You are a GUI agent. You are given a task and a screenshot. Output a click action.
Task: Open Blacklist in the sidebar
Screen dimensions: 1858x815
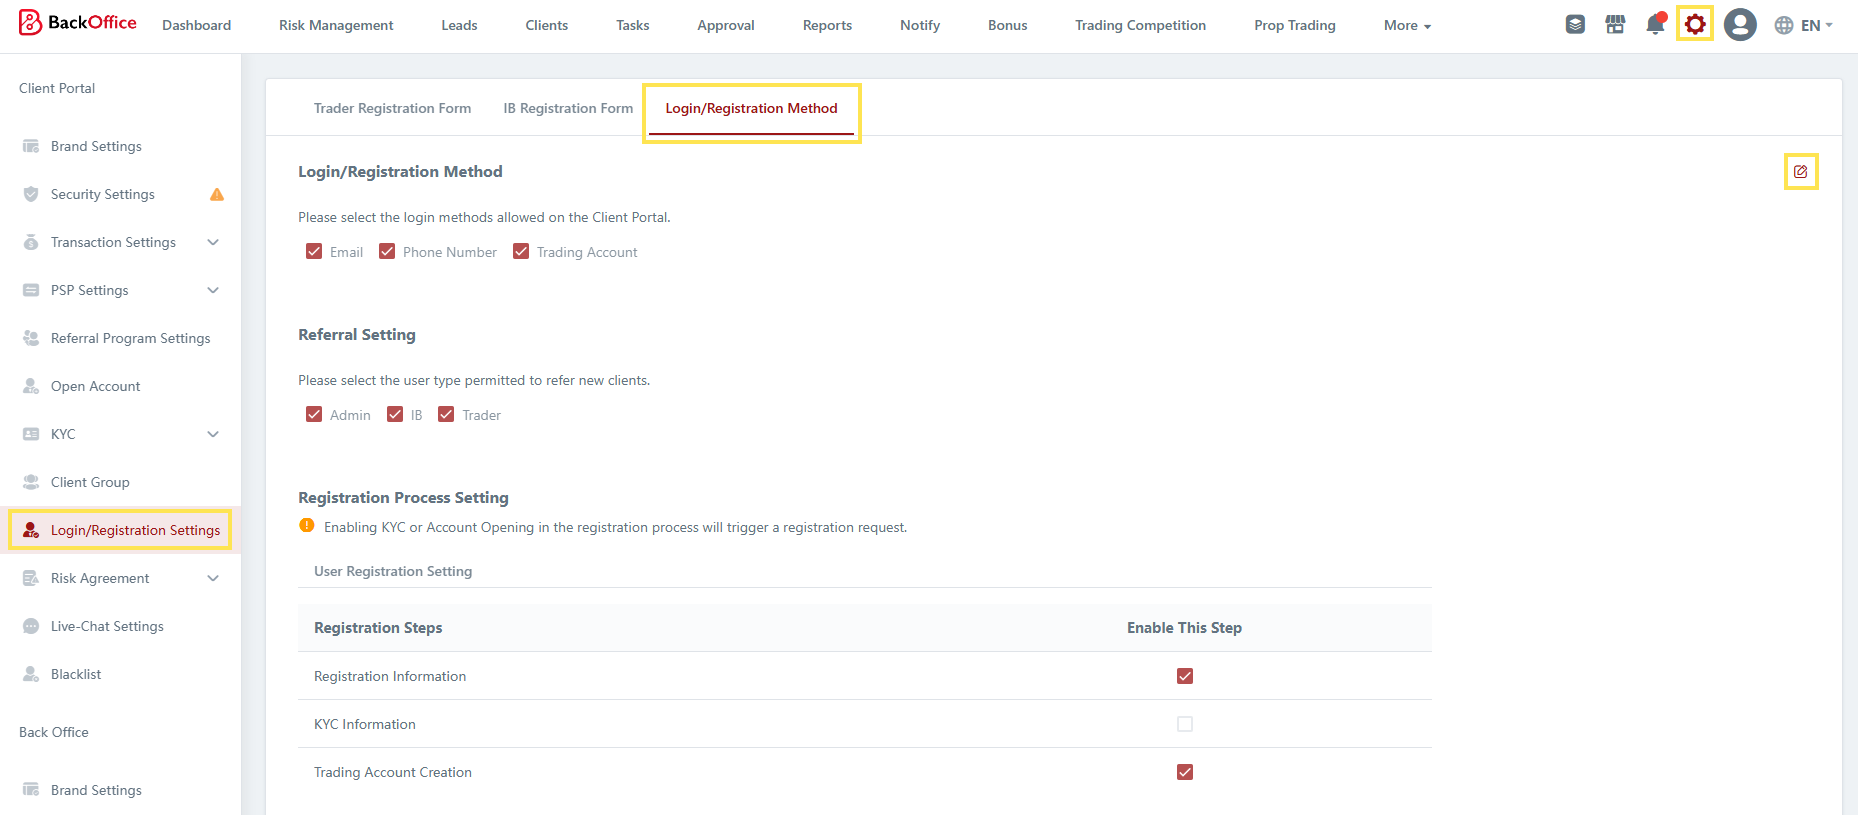76,674
